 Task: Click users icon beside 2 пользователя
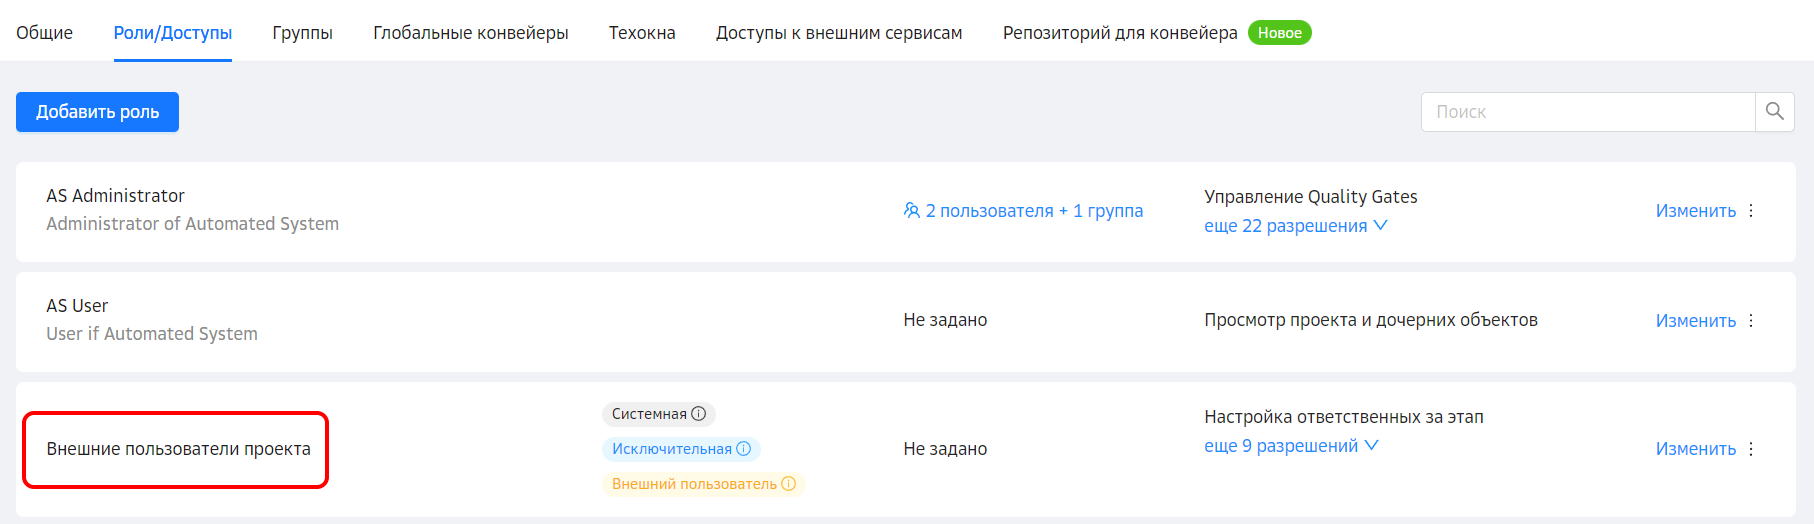(911, 211)
